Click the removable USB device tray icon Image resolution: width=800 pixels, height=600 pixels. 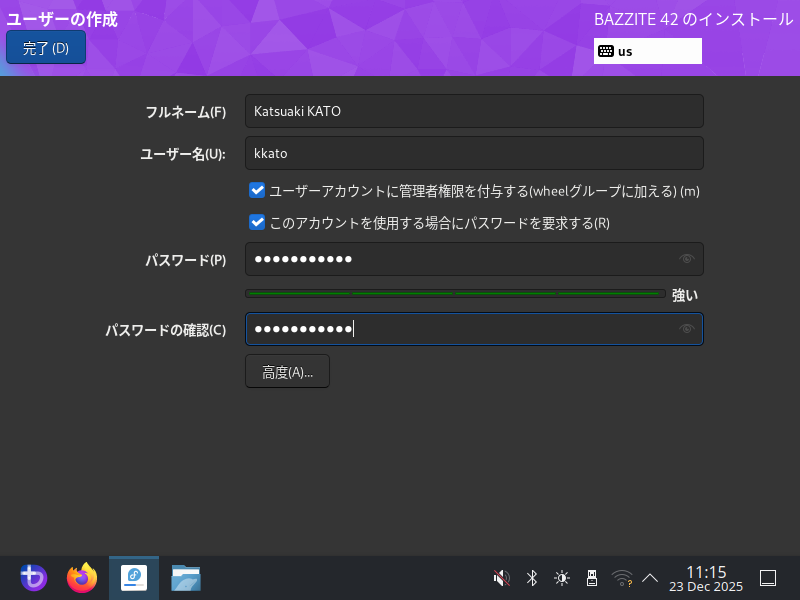click(x=591, y=578)
